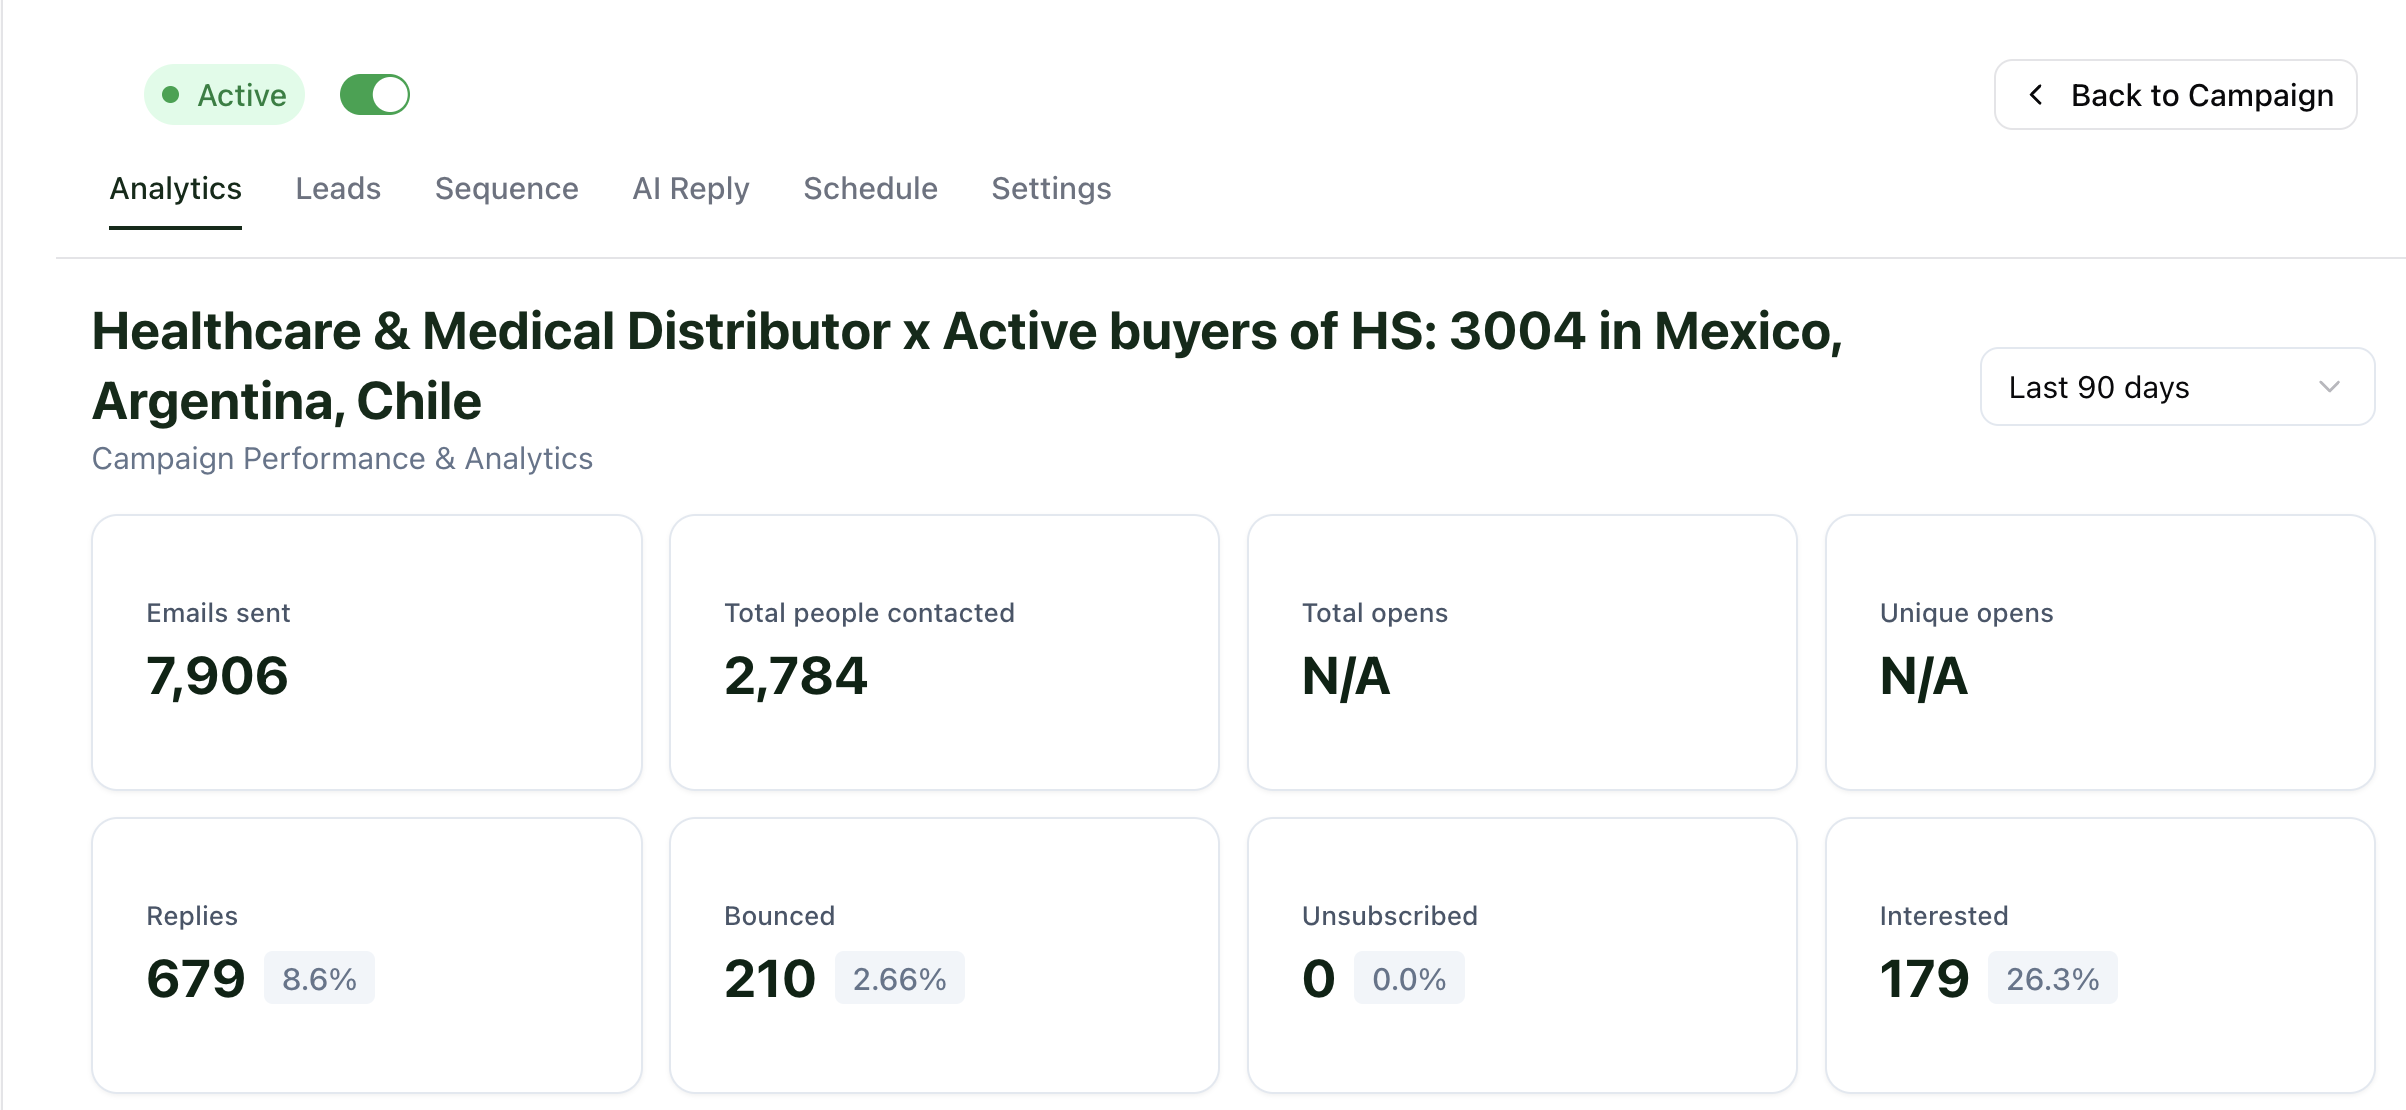The width and height of the screenshot is (2406, 1110).
Task: Click the campaign title heading
Action: [x=966, y=366]
